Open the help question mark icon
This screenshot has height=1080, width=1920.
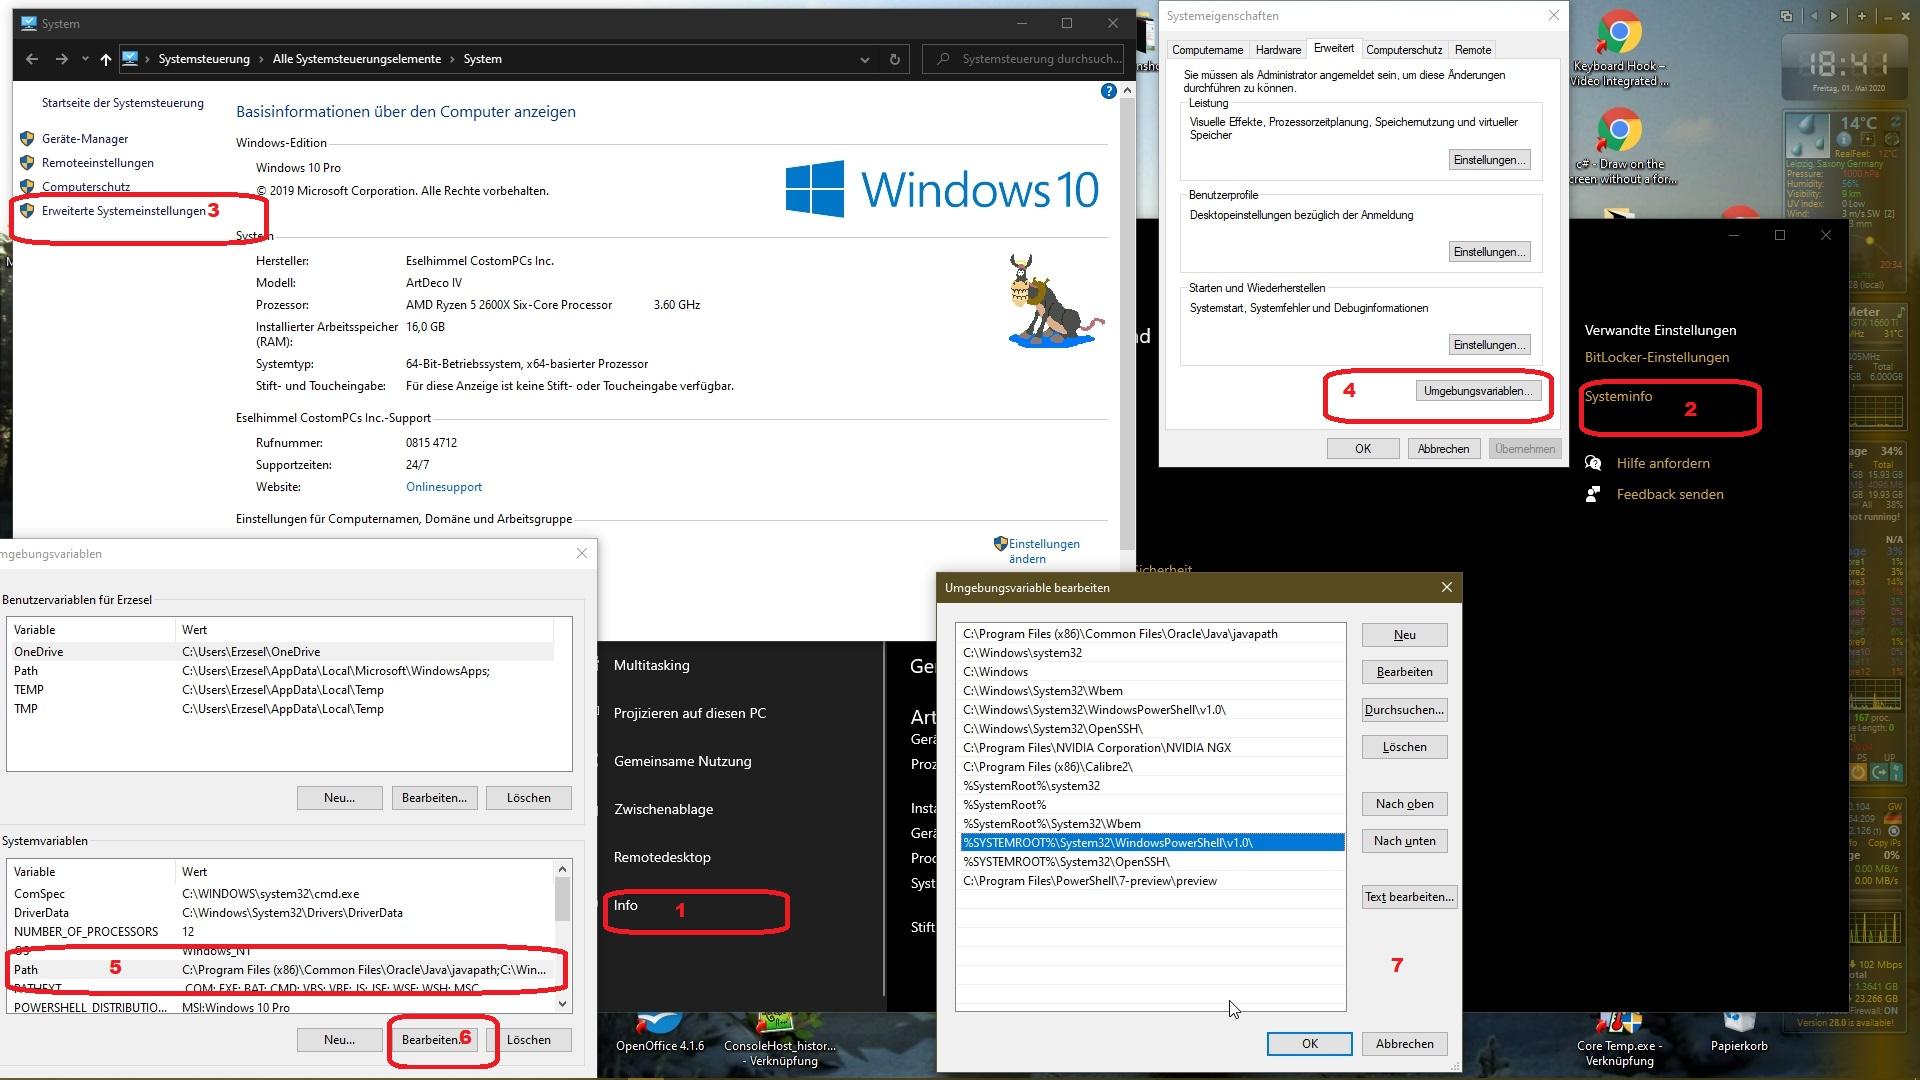click(1108, 91)
